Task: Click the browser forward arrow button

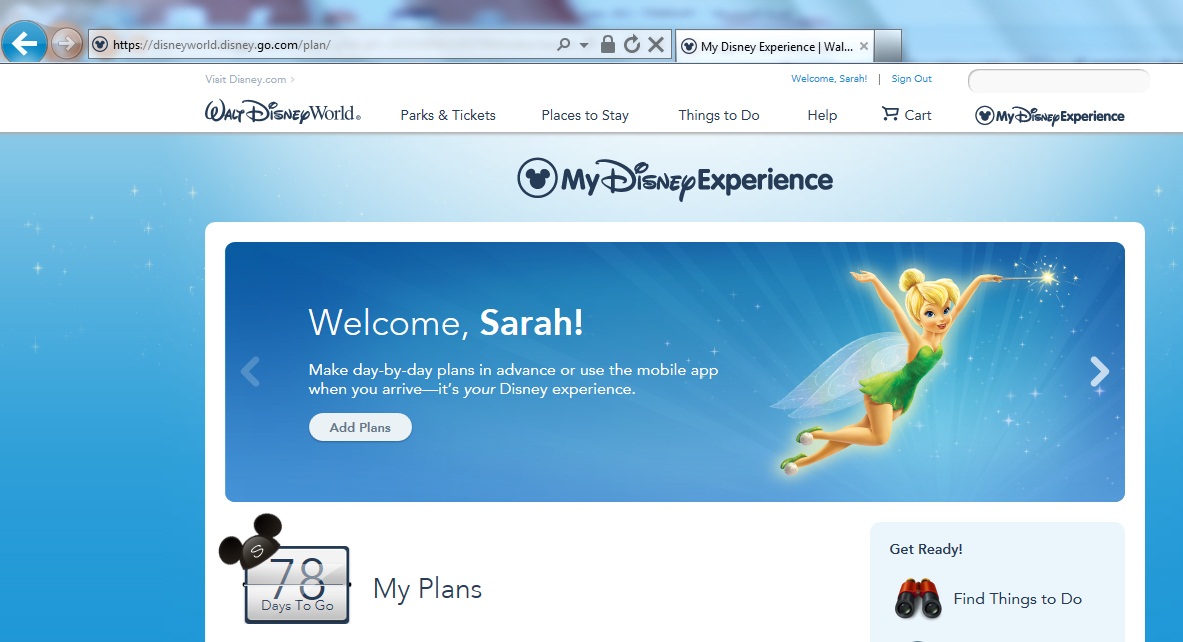Action: point(66,44)
